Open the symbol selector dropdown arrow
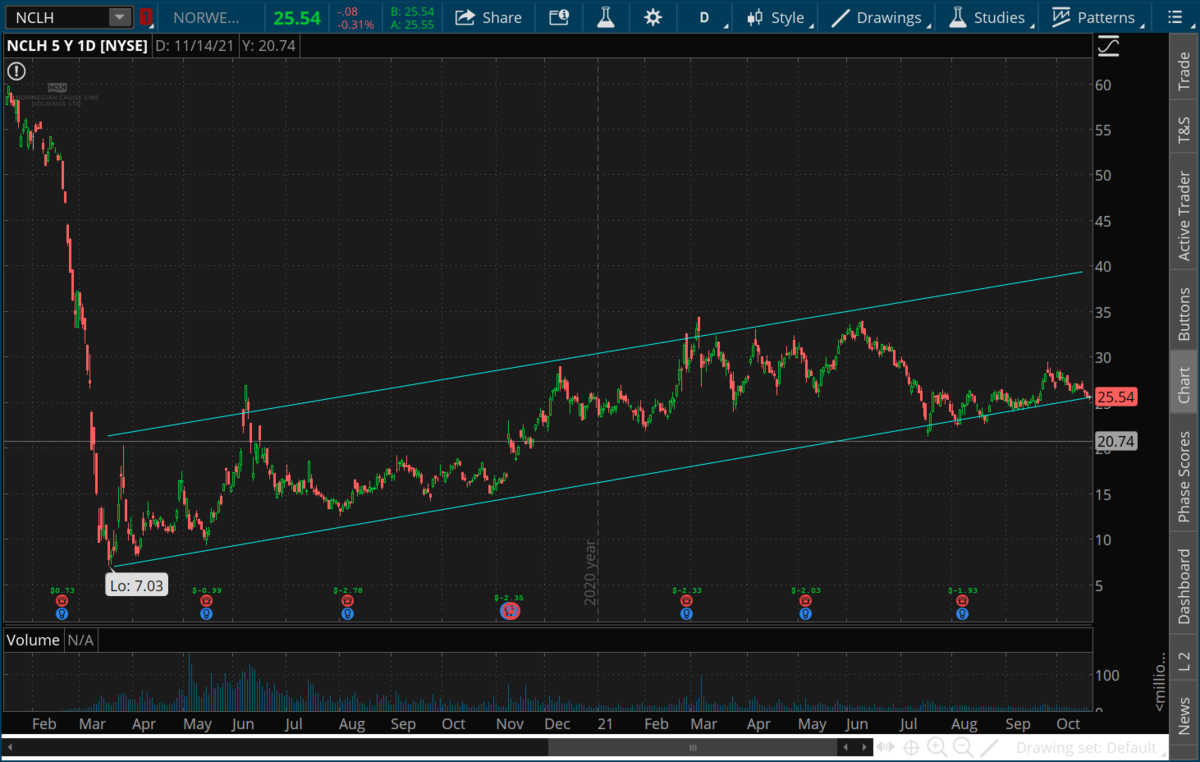The height and width of the screenshot is (762, 1200). 119,17
